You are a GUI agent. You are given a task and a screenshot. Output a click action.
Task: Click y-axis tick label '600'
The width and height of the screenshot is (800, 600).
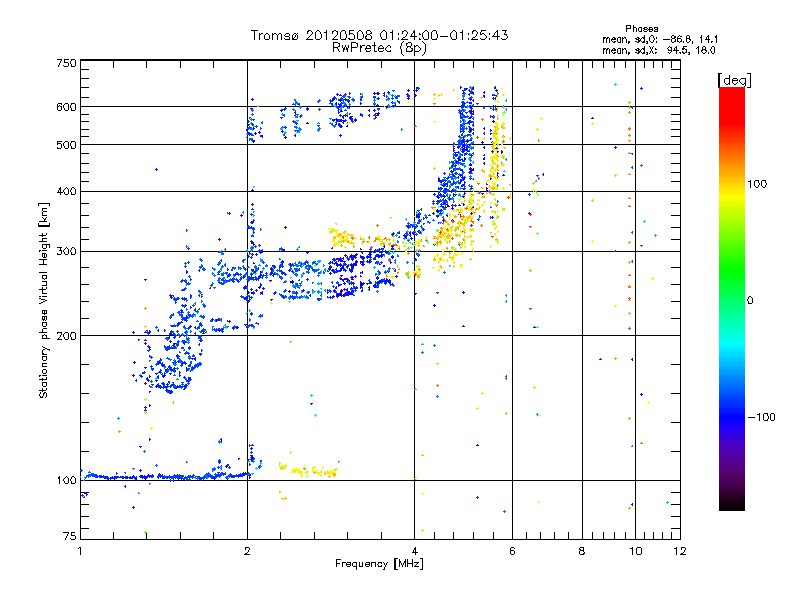66,107
